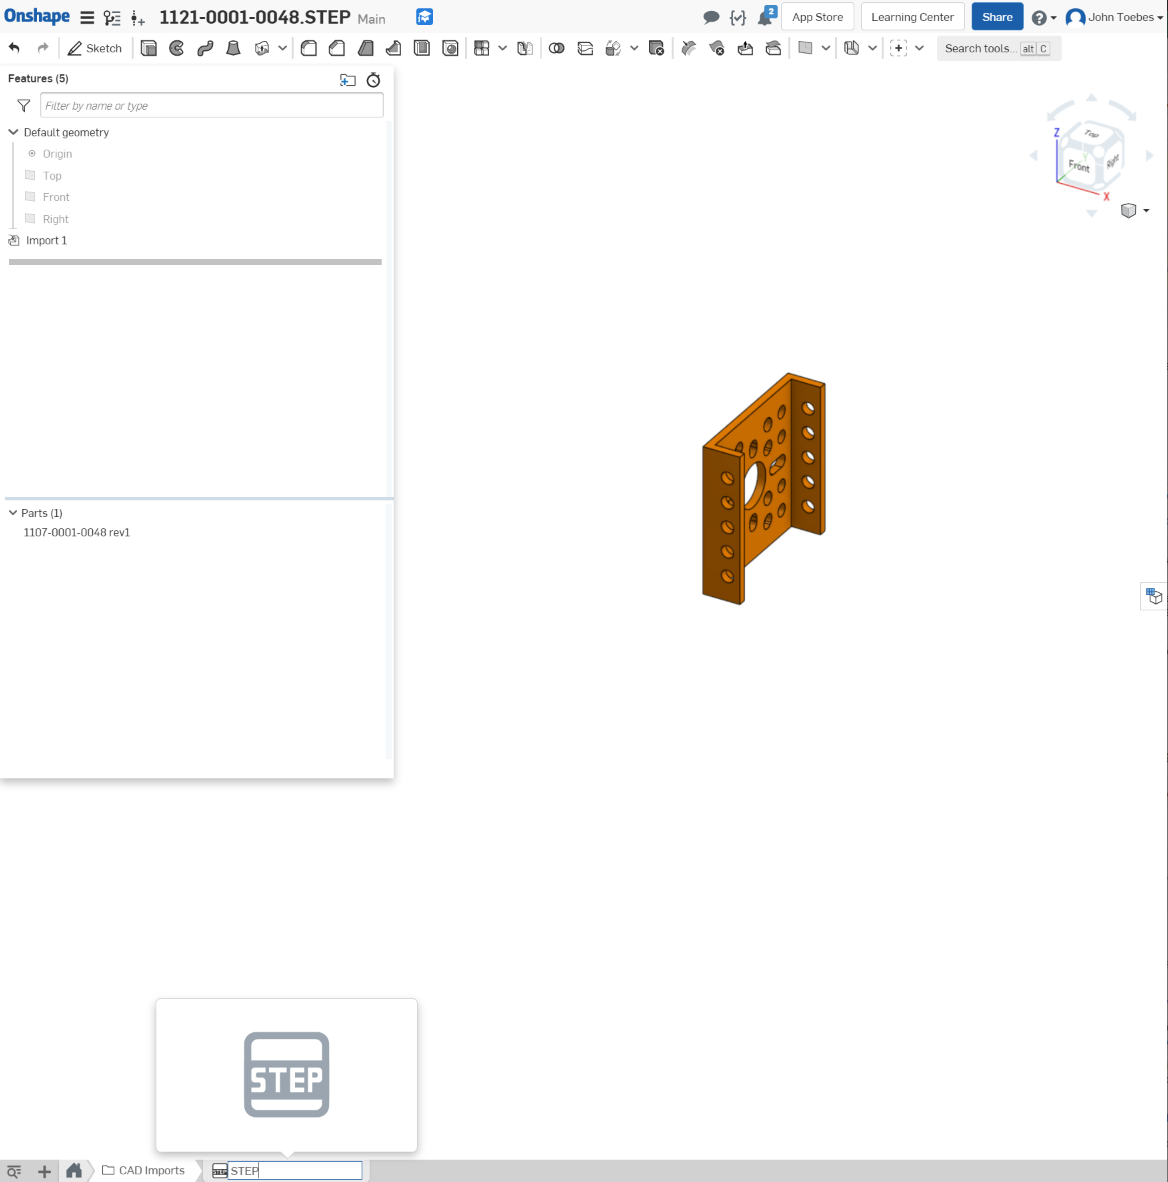Select the Chamfer tool
The height and width of the screenshot is (1182, 1168).
337,48
